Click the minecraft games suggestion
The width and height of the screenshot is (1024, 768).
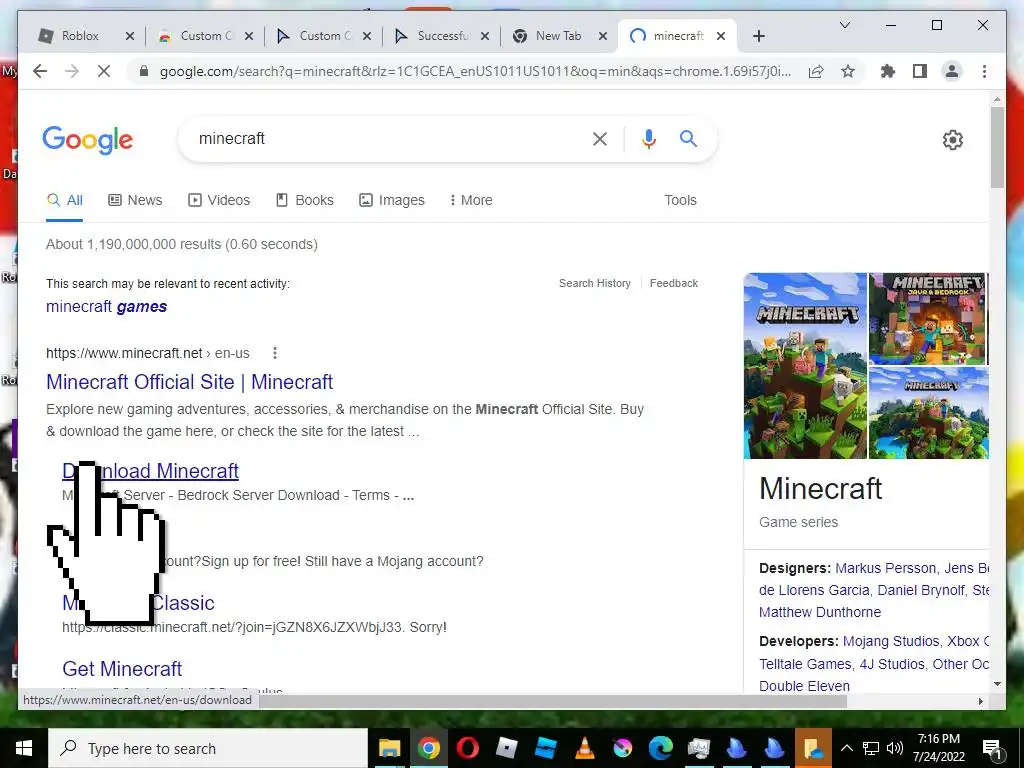(106, 306)
